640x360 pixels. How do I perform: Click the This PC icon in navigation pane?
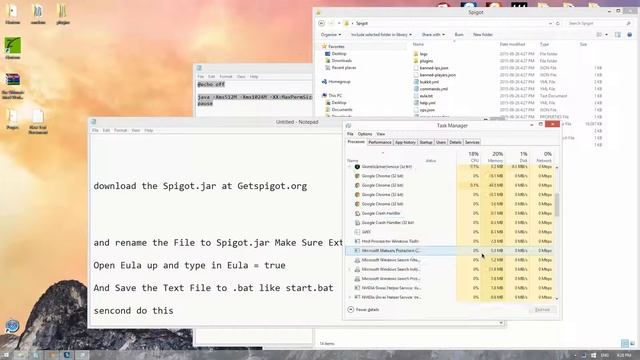point(324,96)
